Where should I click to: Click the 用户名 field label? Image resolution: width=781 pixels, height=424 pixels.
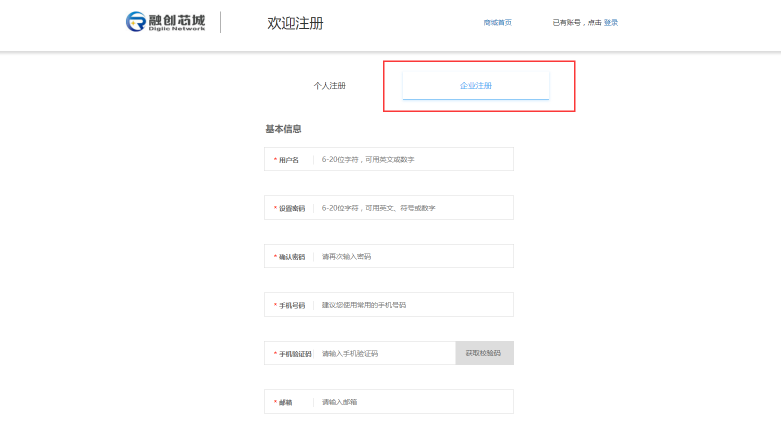coord(288,160)
